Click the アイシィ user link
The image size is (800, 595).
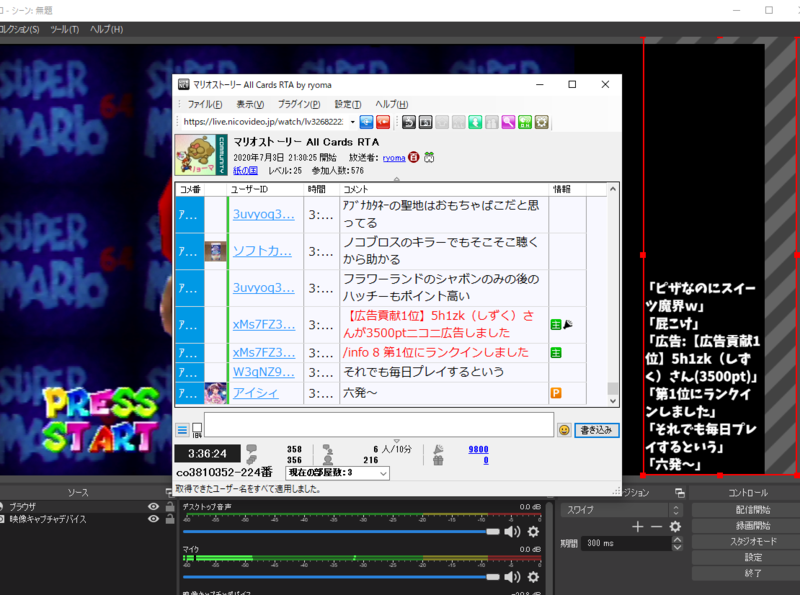point(256,393)
